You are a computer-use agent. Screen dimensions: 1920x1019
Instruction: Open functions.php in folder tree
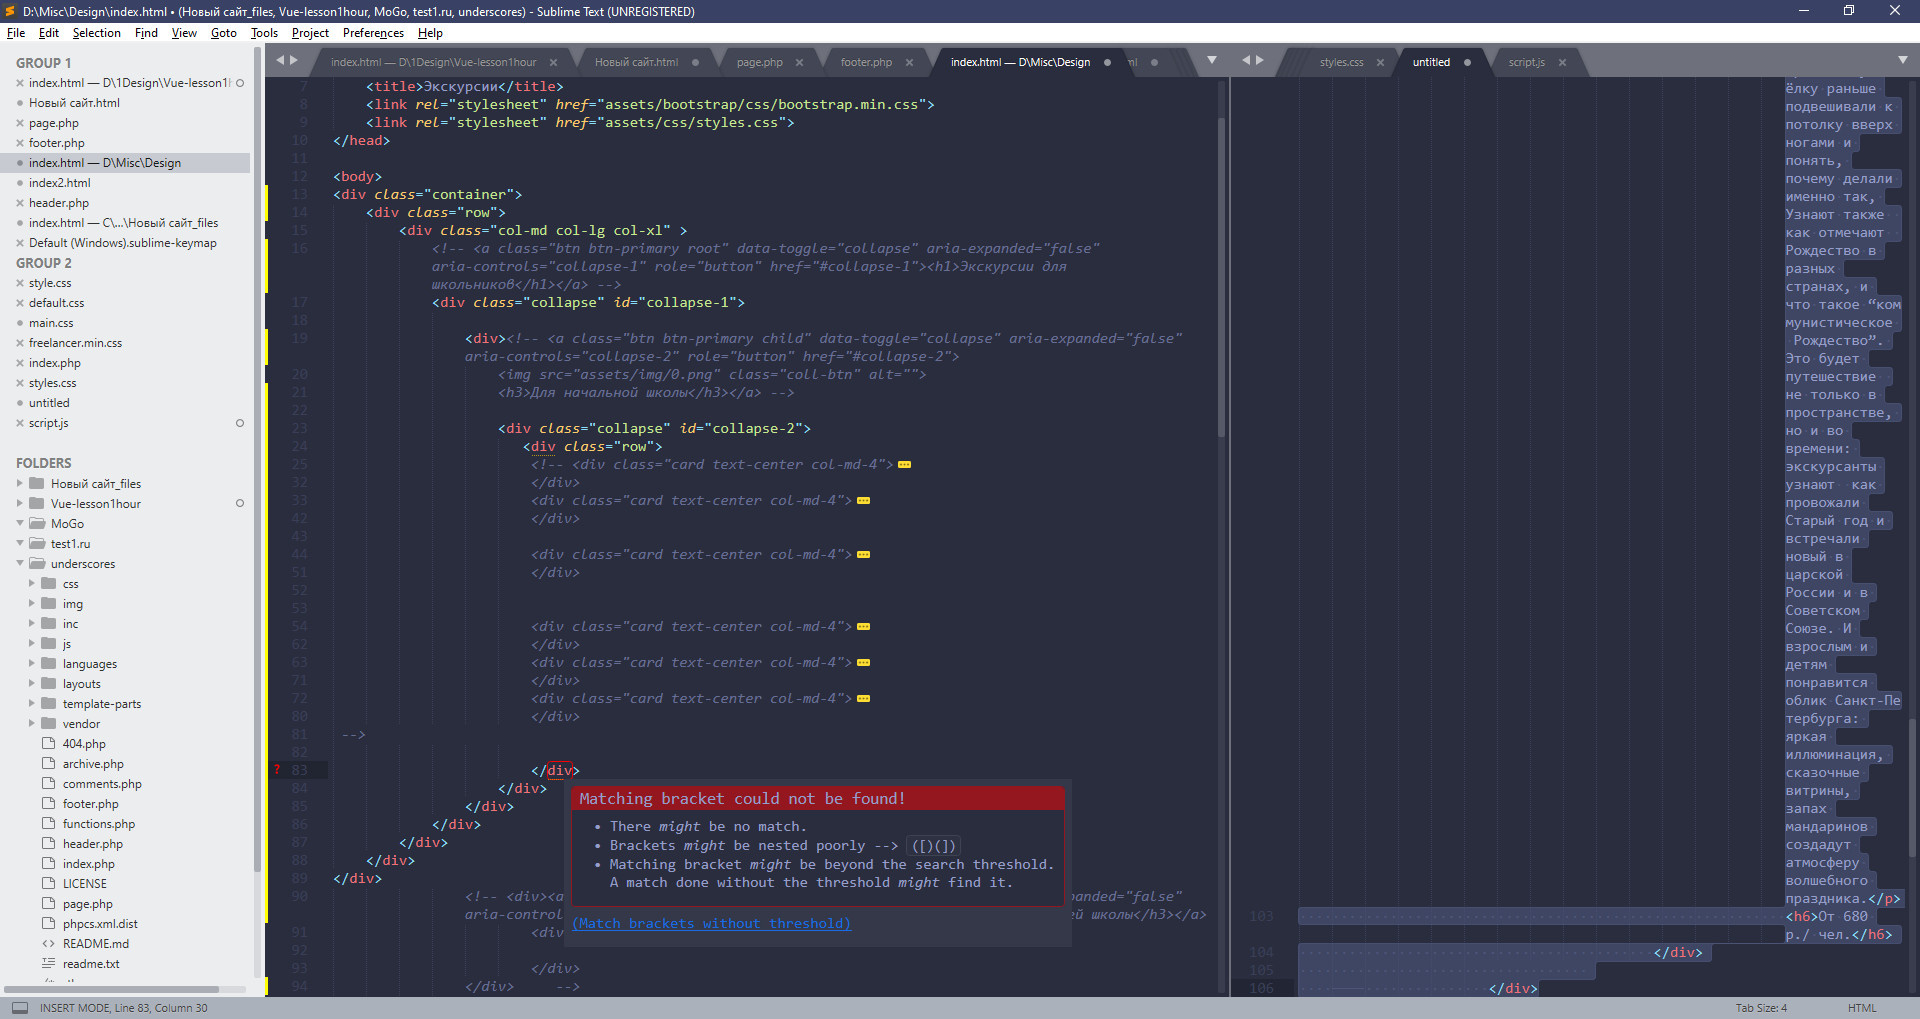pyautogui.click(x=99, y=824)
